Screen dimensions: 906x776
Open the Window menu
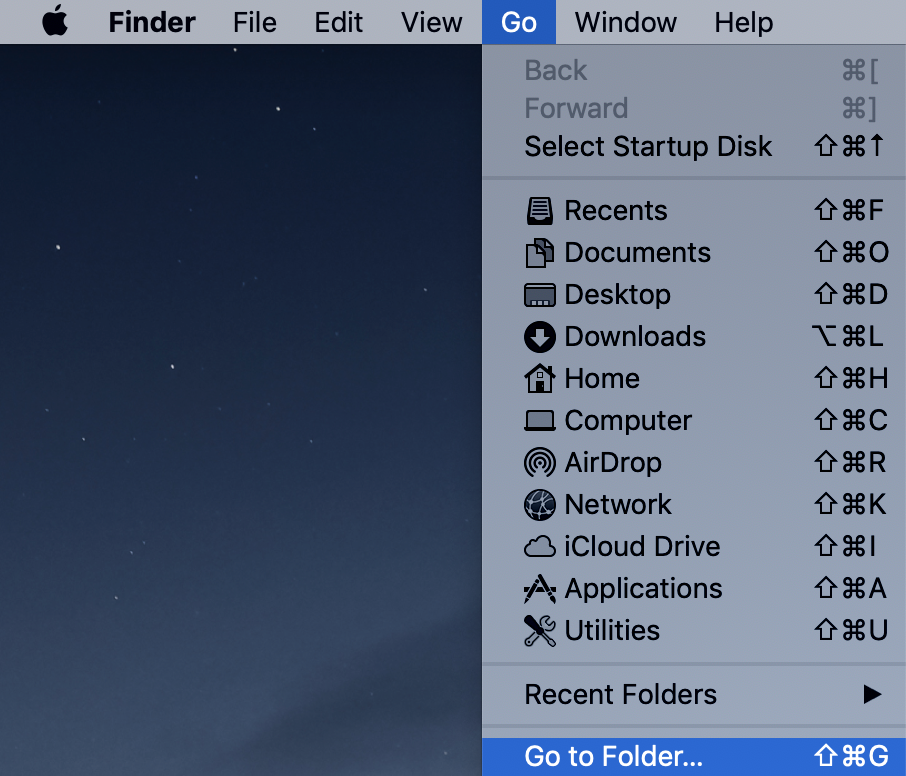pyautogui.click(x=626, y=23)
